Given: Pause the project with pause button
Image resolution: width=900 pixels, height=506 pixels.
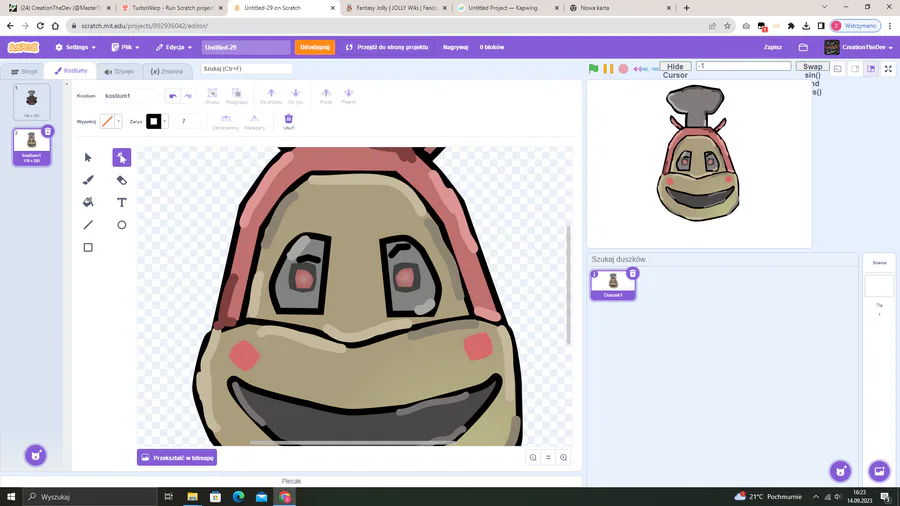Looking at the screenshot, I should point(608,69).
